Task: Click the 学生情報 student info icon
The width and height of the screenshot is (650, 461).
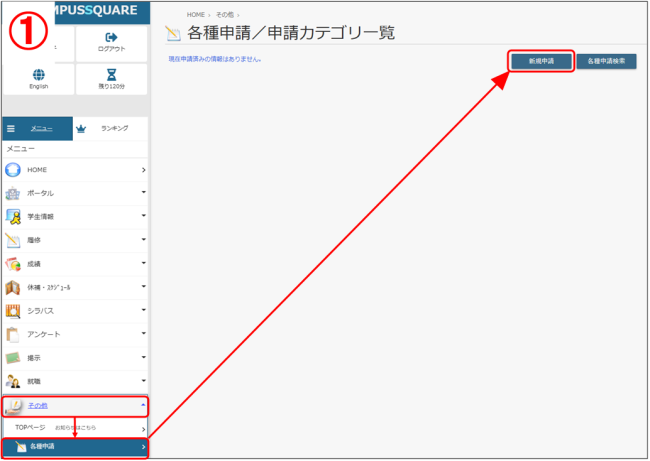Action: point(13,217)
